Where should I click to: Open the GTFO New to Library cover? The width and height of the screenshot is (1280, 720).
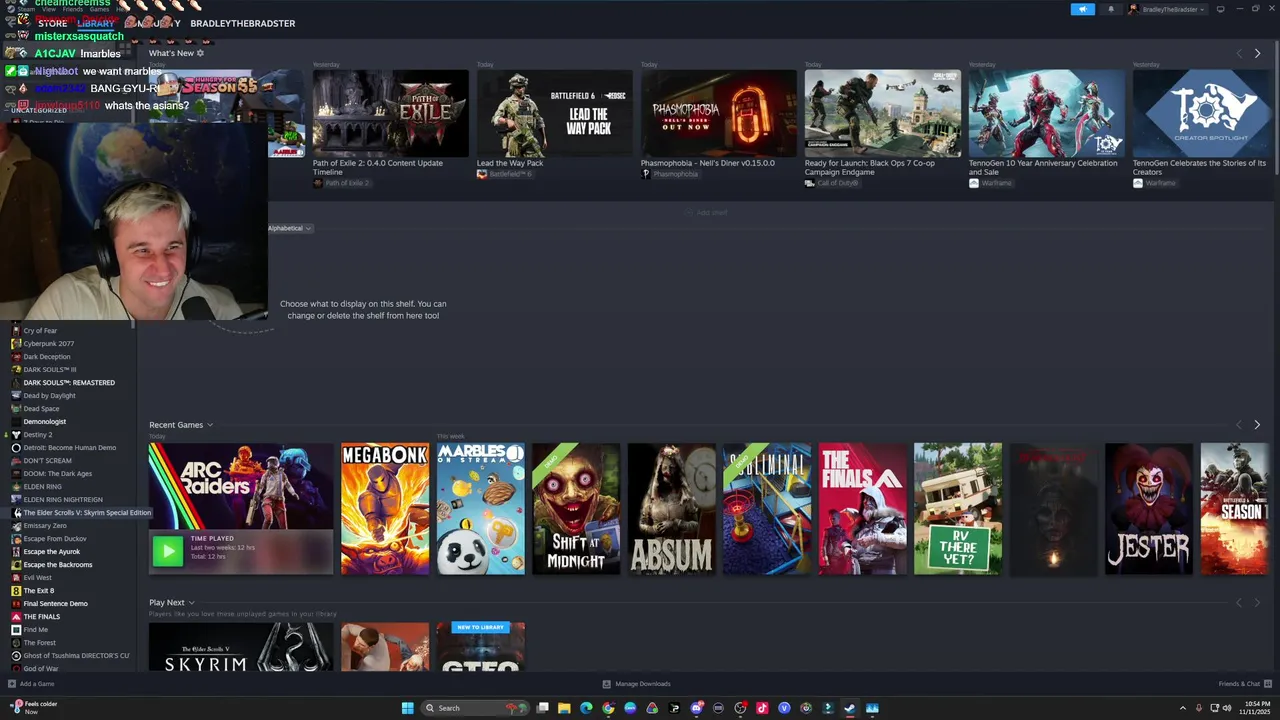(x=481, y=647)
